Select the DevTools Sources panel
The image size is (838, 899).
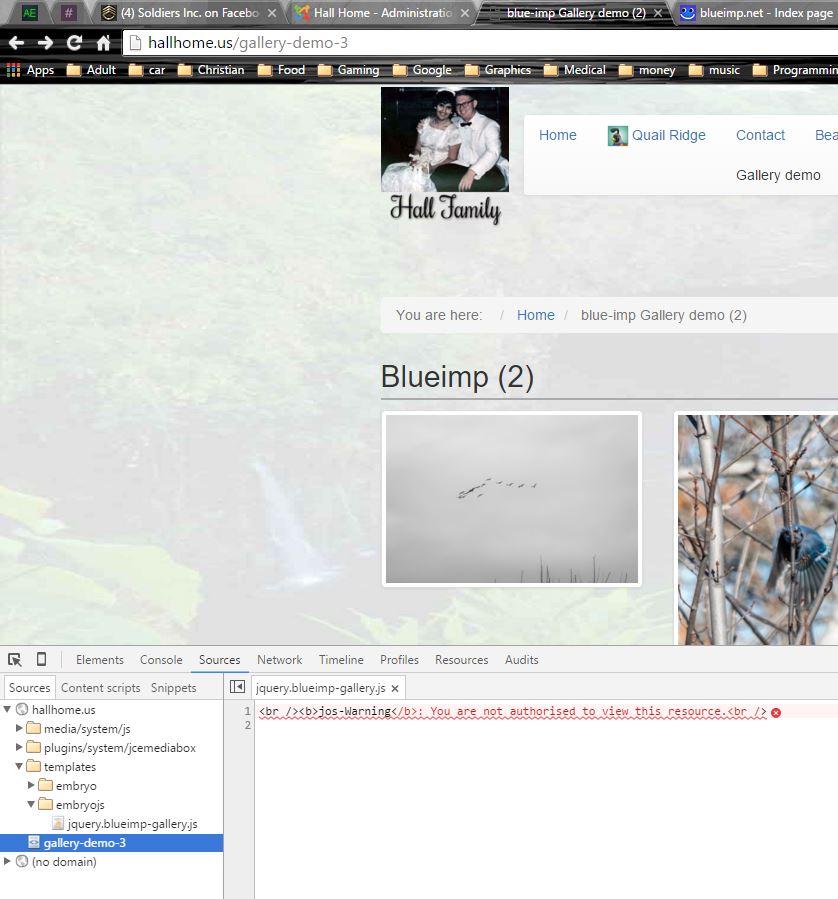click(220, 660)
